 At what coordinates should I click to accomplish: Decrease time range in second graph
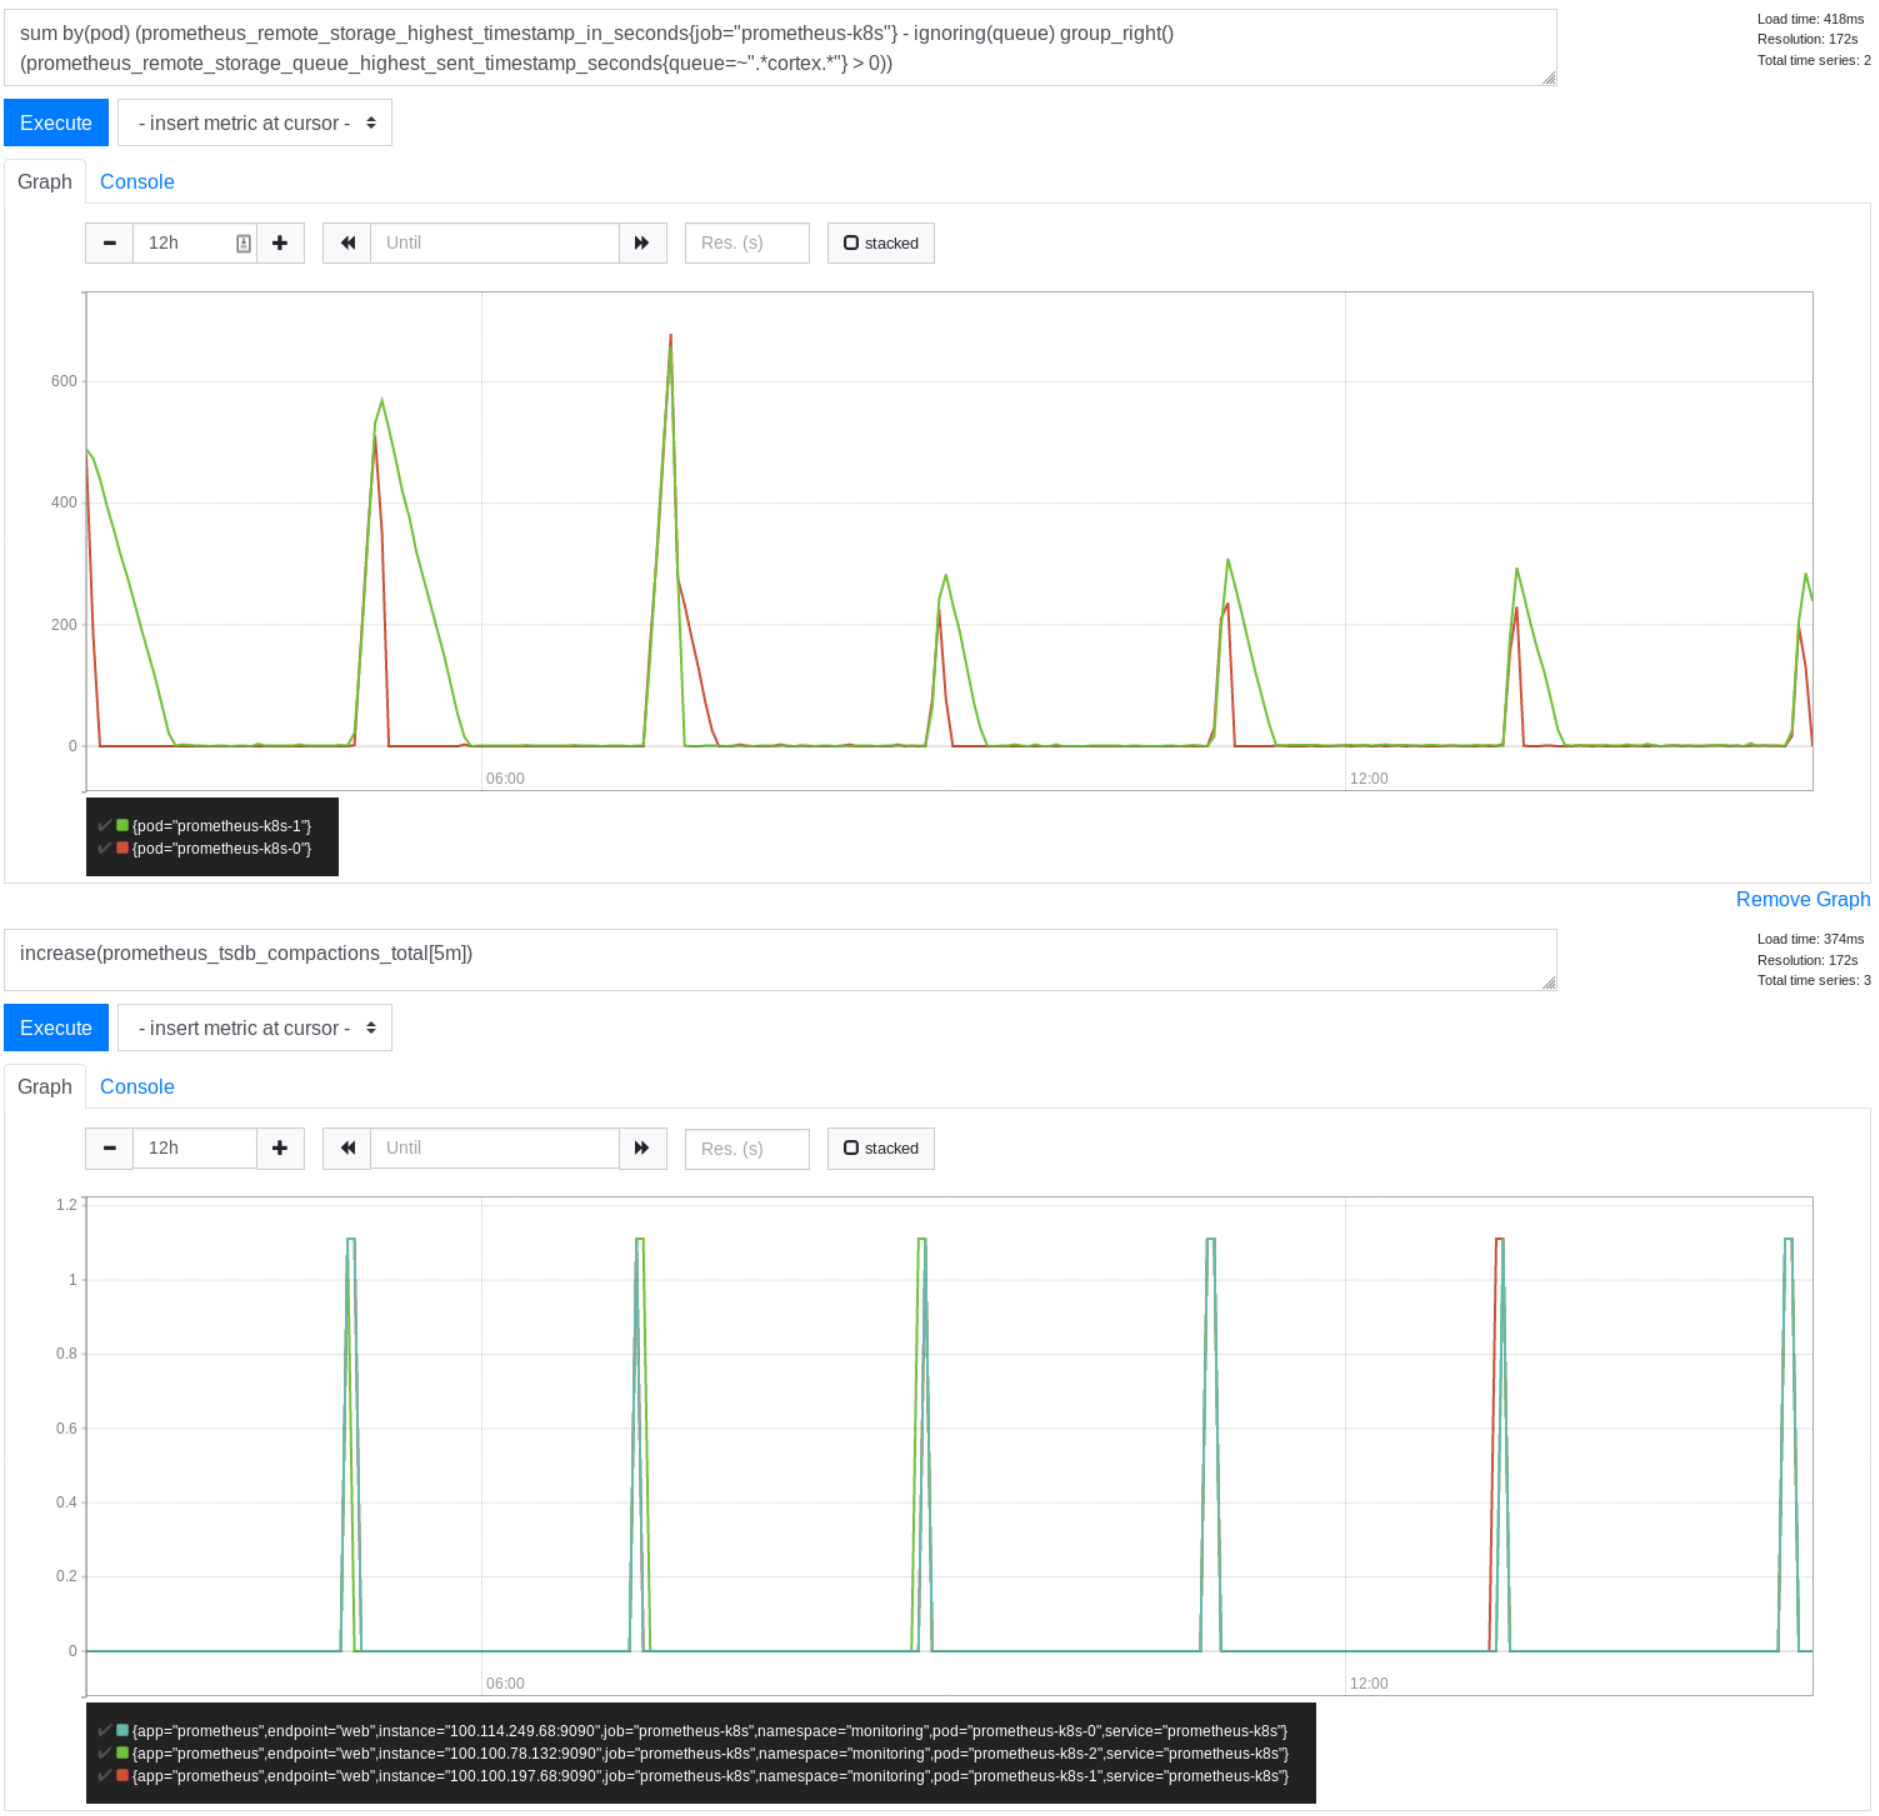point(109,1148)
